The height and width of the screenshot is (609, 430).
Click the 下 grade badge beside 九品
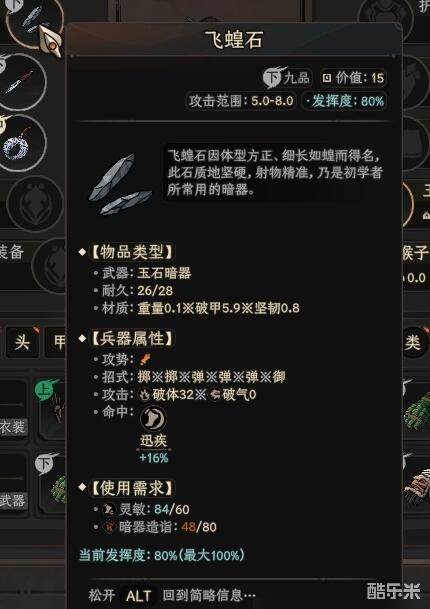pyautogui.click(x=273, y=77)
